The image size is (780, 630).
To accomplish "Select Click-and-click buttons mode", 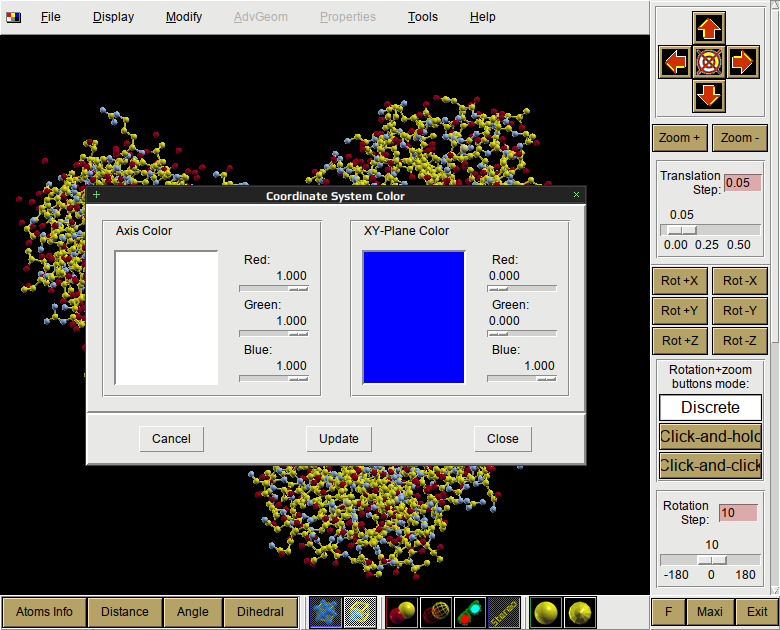I will [710, 465].
